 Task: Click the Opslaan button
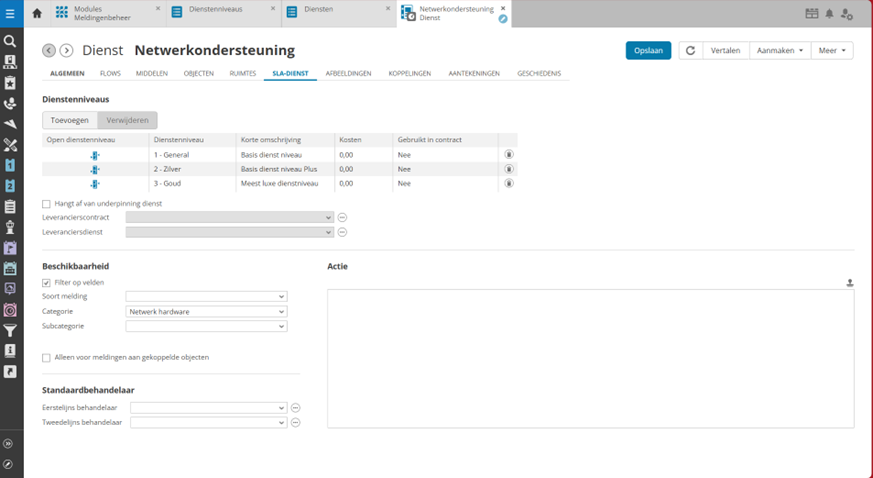(648, 51)
